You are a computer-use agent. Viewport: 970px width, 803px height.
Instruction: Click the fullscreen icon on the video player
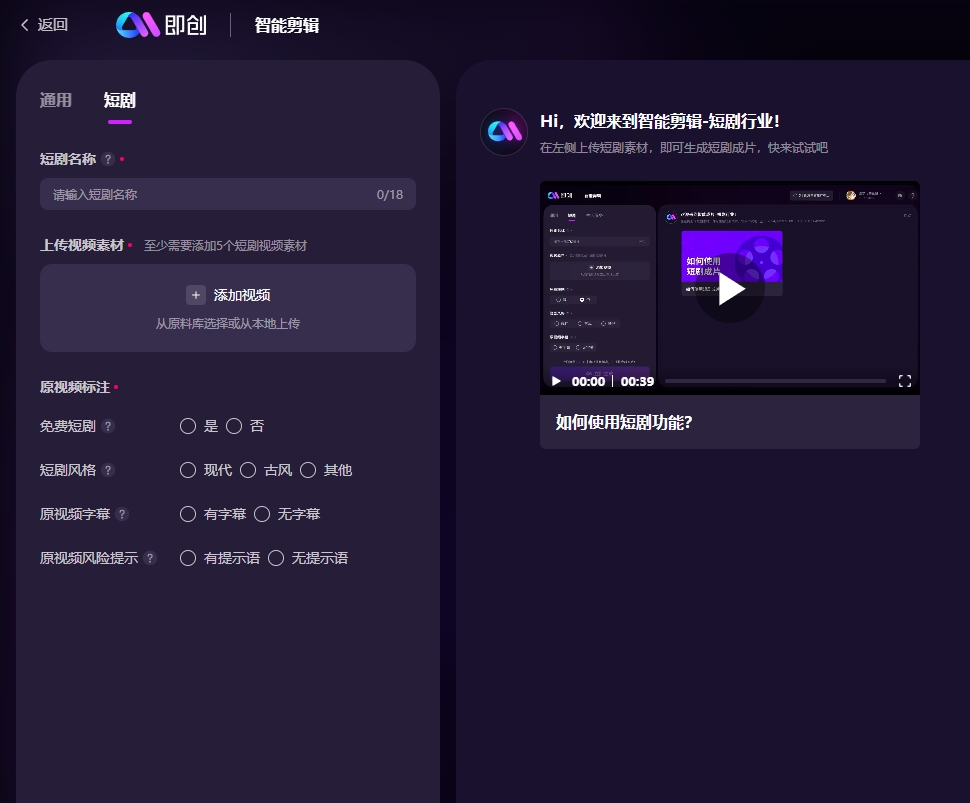[904, 381]
